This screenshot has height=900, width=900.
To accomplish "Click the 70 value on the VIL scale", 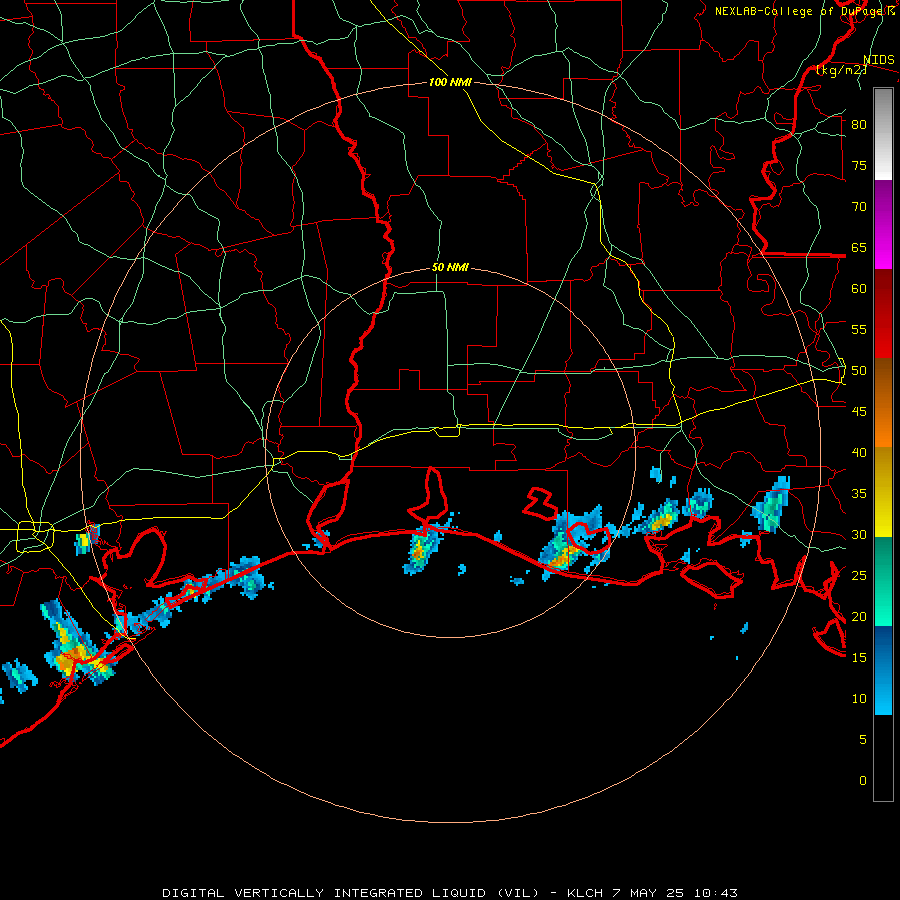I will [859, 206].
